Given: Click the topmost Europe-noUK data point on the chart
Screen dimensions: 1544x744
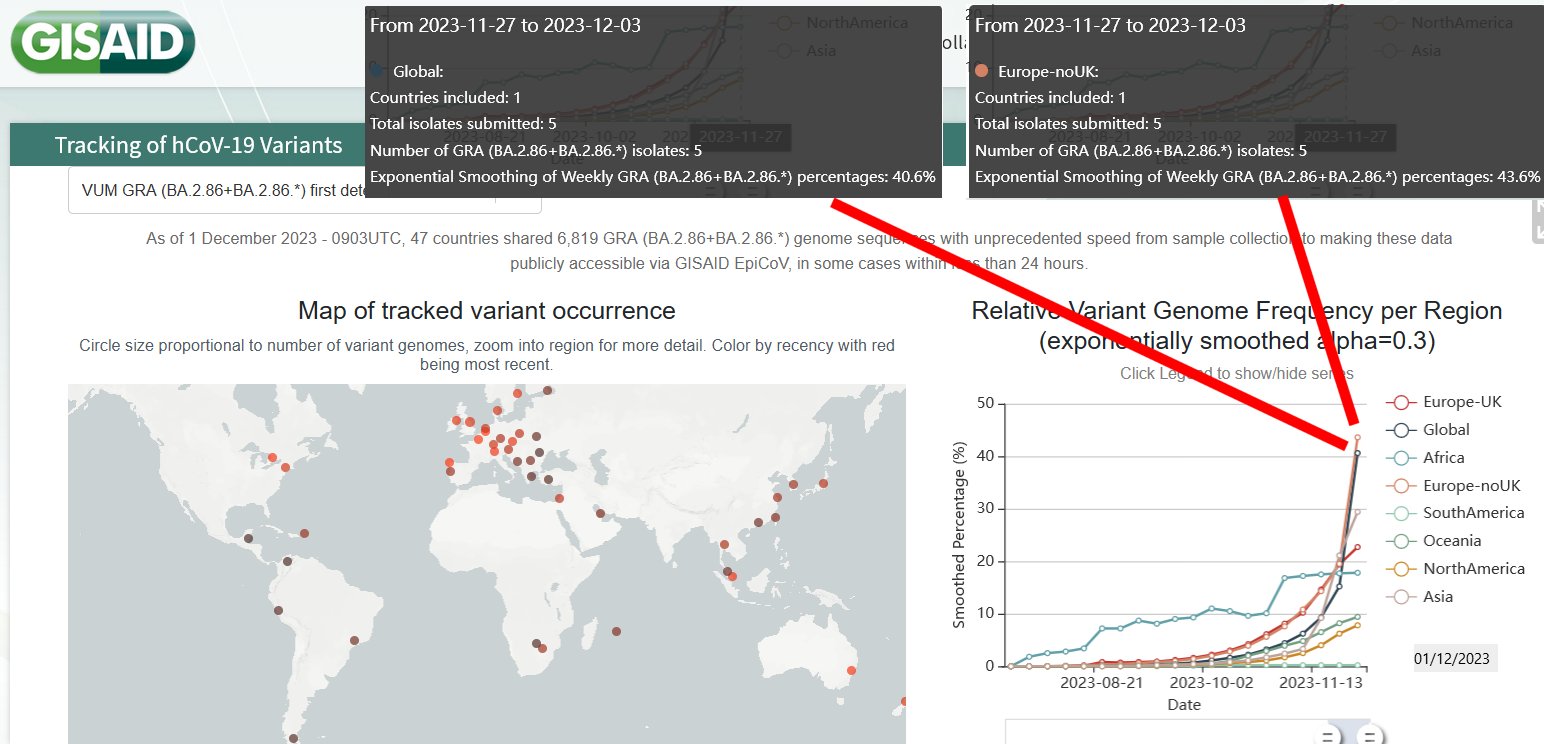Looking at the screenshot, I should [x=1357, y=437].
